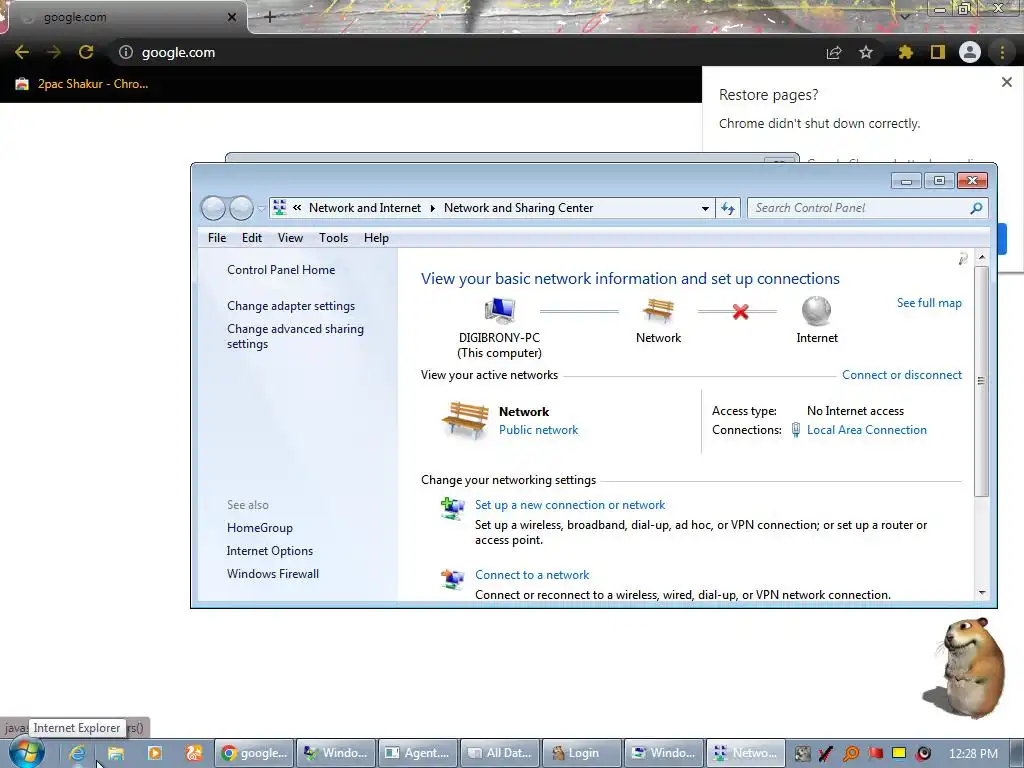Image resolution: width=1024 pixels, height=768 pixels.
Task: Click the Control Panel refresh button
Action: [x=728, y=208]
